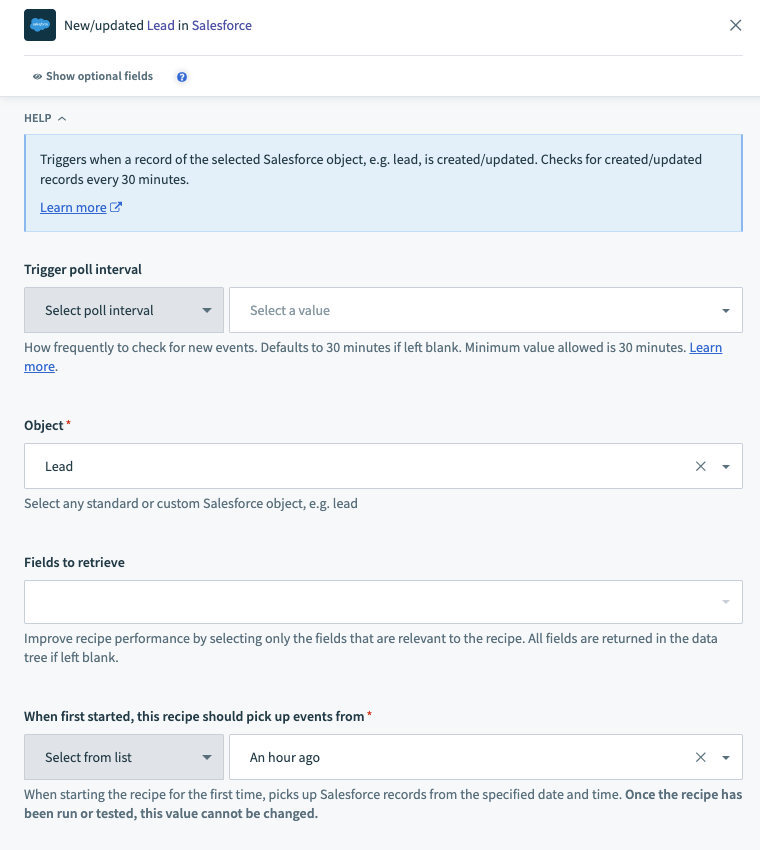This screenshot has width=760, height=850.
Task: Click the Salesforce link in the header
Action: pyautogui.click(x=221, y=26)
